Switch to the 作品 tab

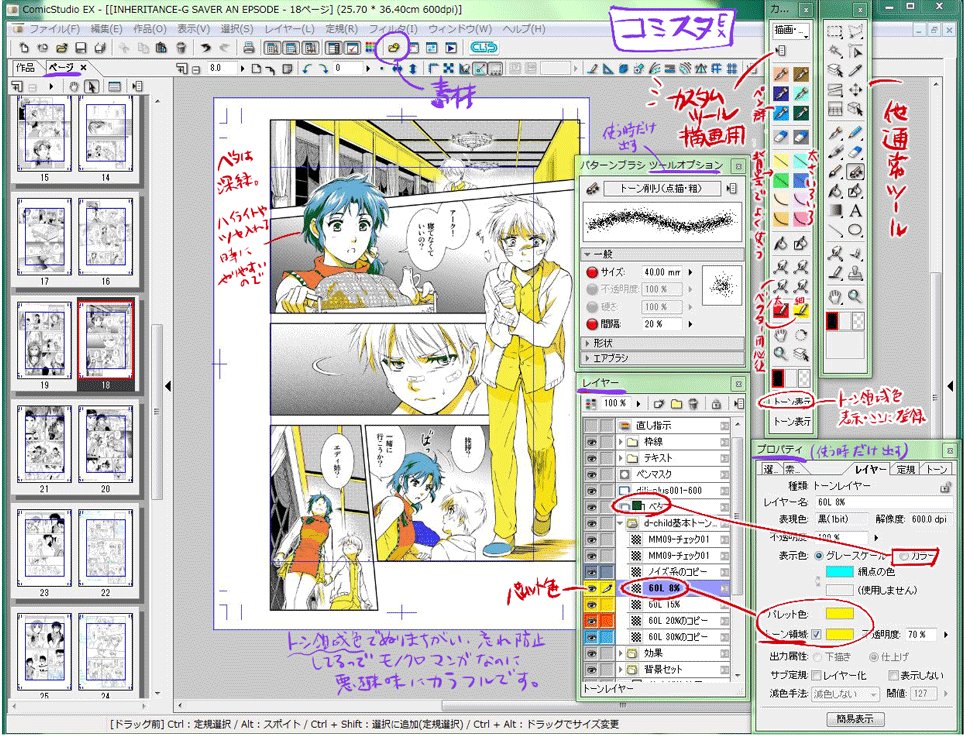[25, 67]
